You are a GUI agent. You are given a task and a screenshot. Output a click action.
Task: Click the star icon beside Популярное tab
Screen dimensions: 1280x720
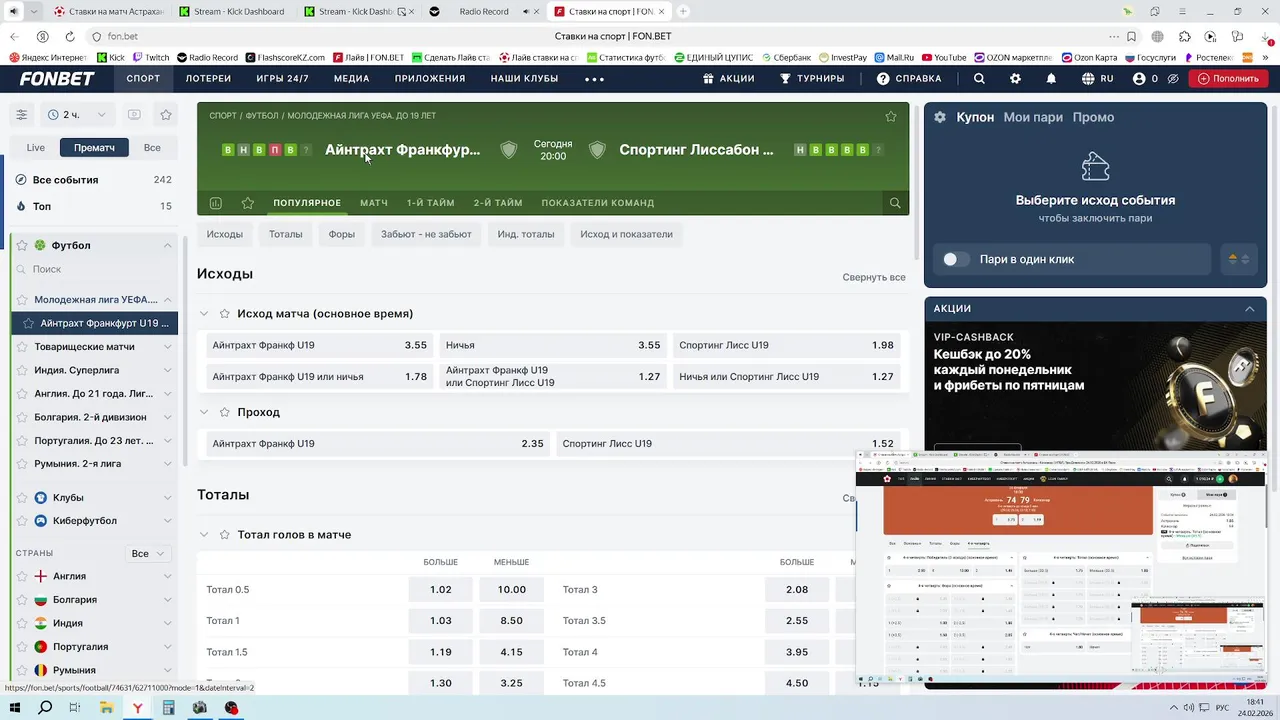(247, 203)
